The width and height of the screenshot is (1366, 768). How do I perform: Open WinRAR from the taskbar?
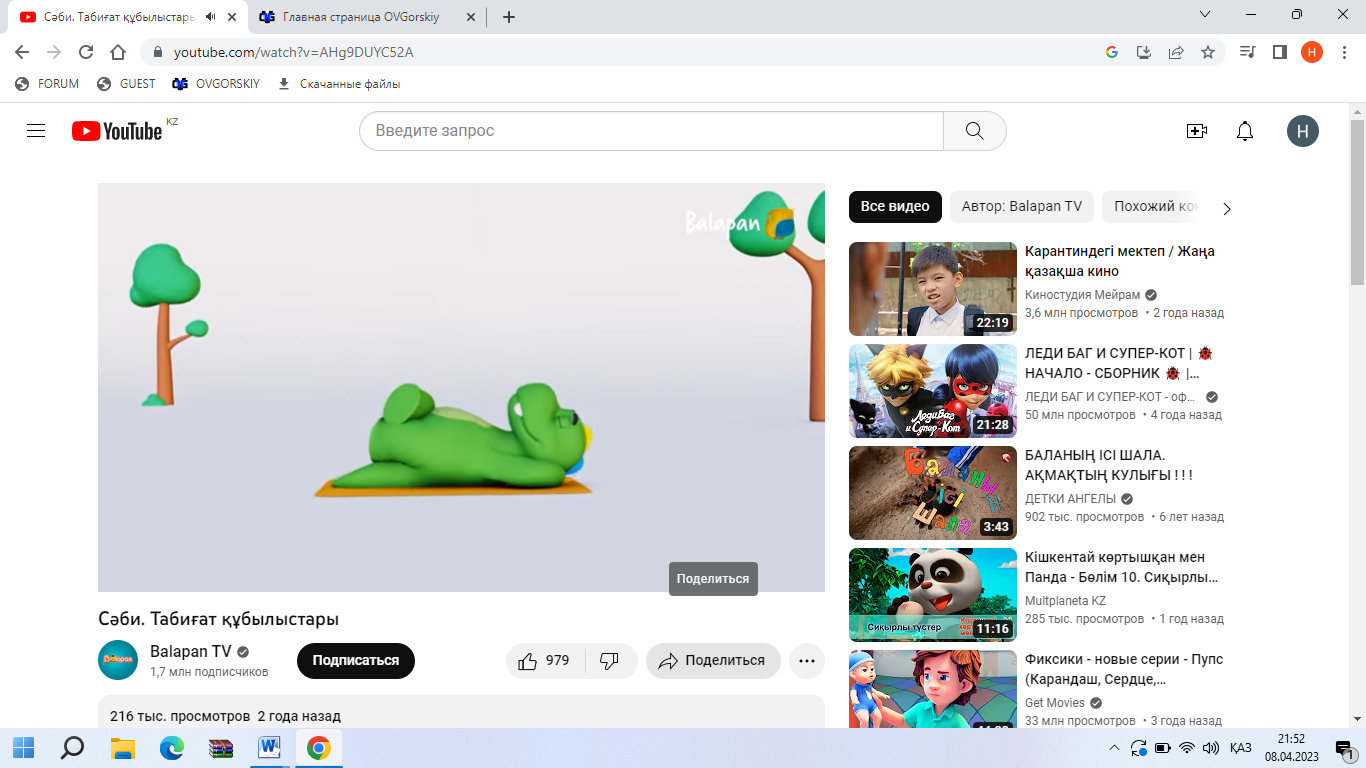tap(221, 747)
